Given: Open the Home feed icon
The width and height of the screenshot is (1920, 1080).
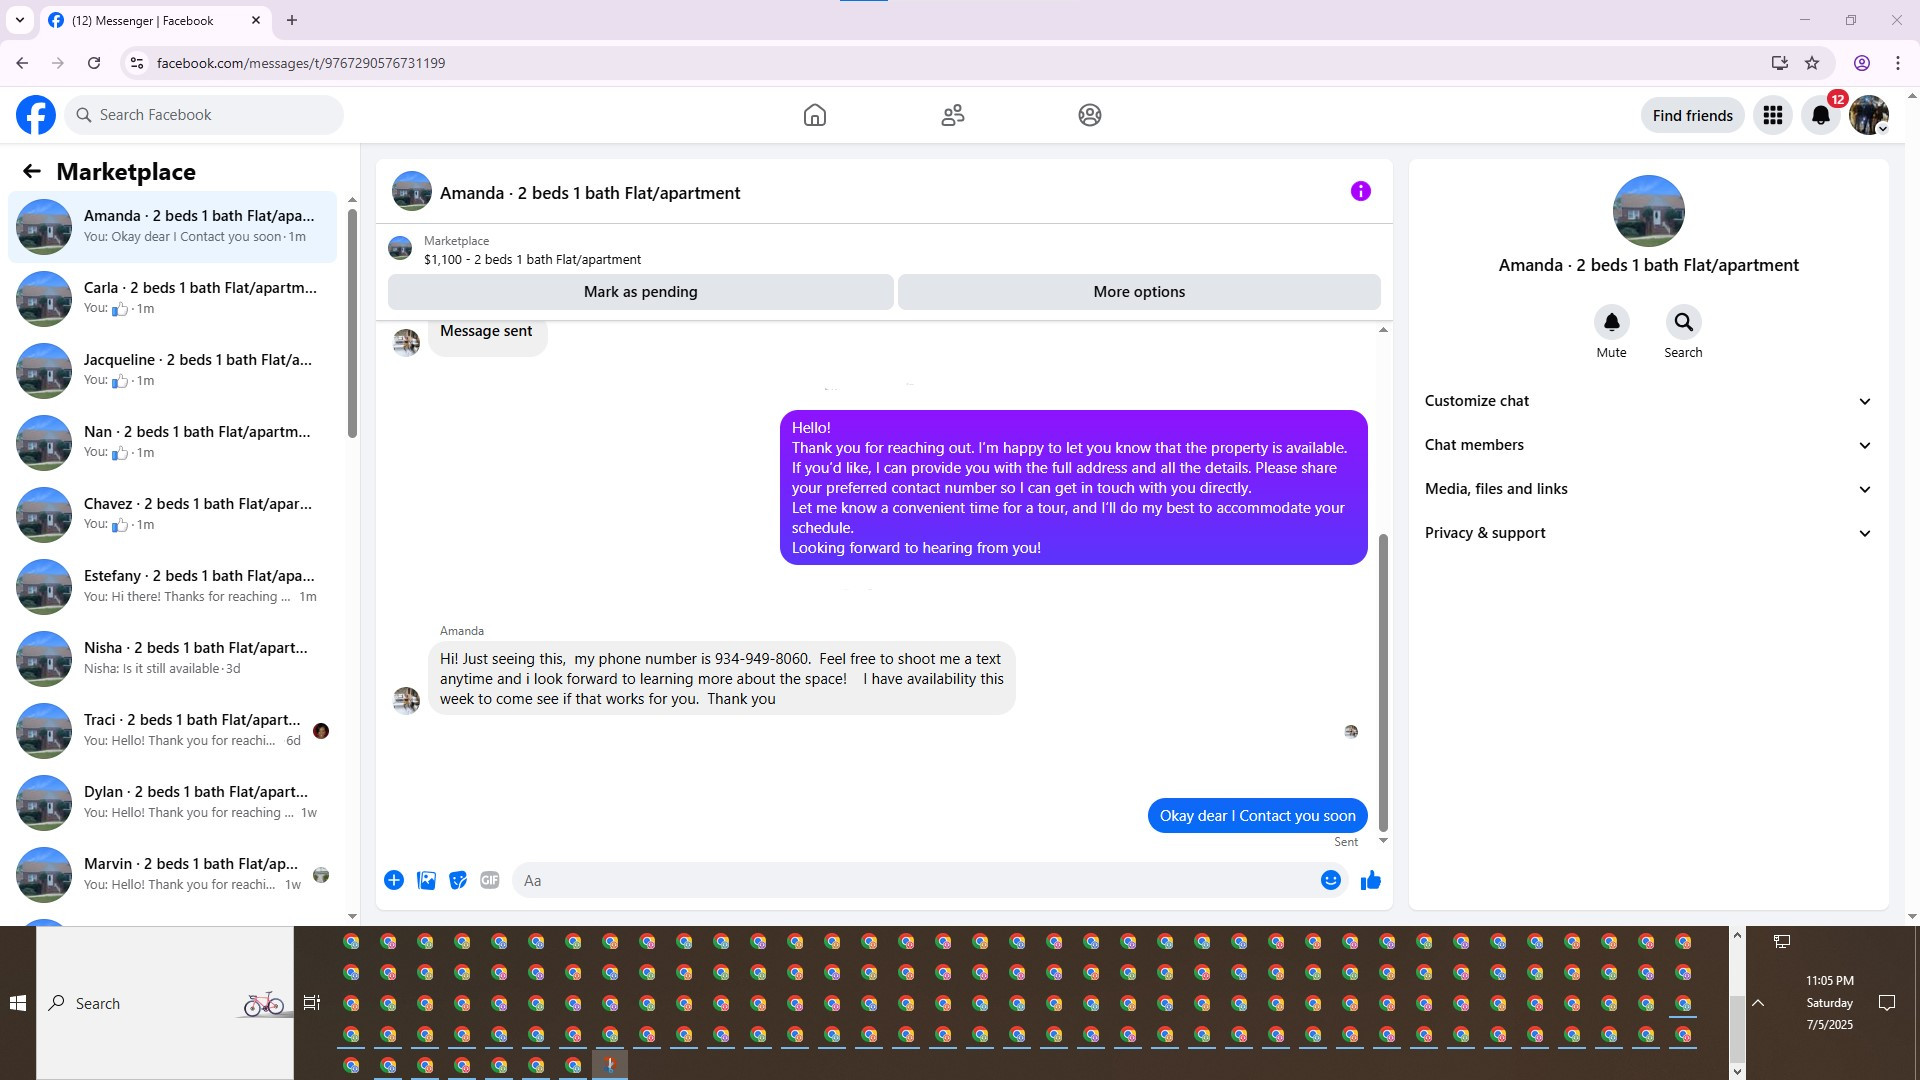Looking at the screenshot, I should click(814, 115).
